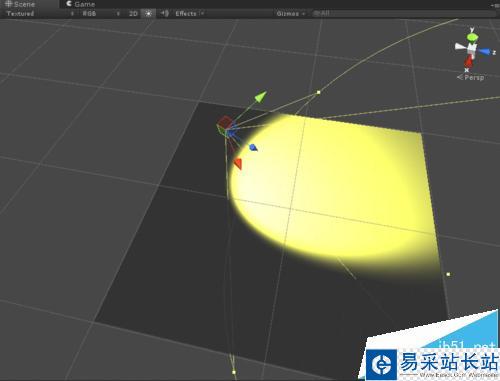Open the RGB render mode dropdown
Viewport: 500px width, 381px height.
pos(101,13)
